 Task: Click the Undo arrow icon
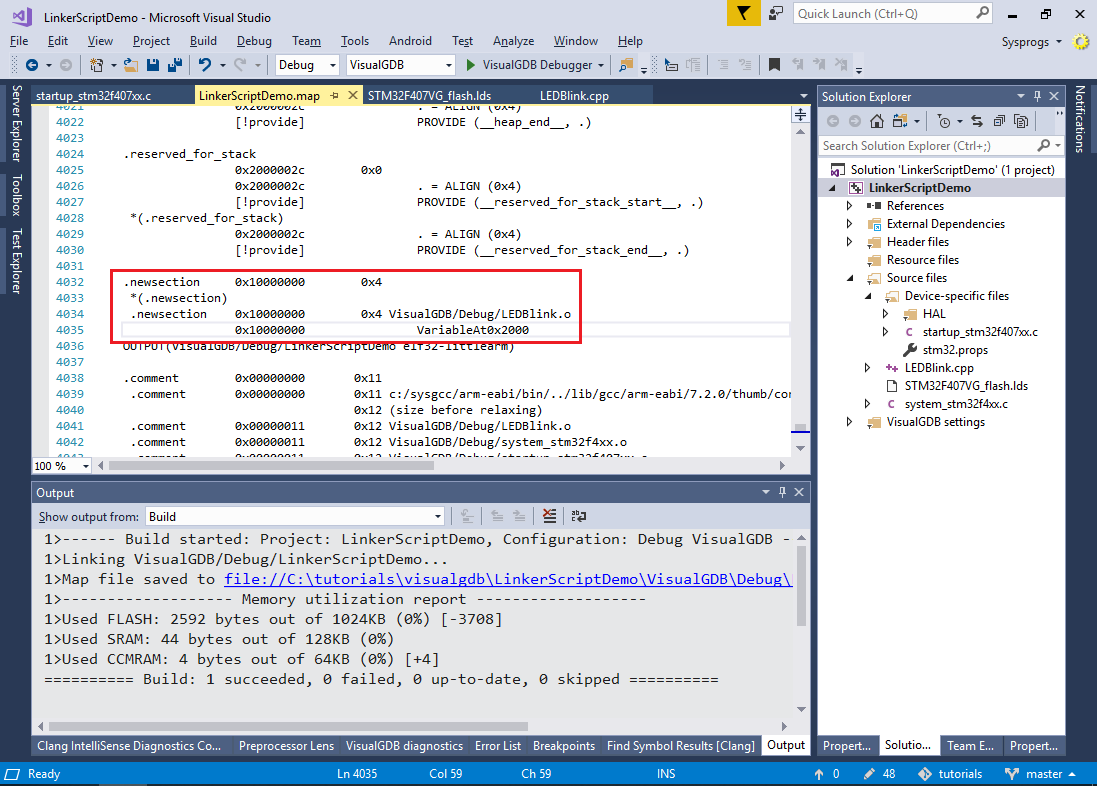204,65
